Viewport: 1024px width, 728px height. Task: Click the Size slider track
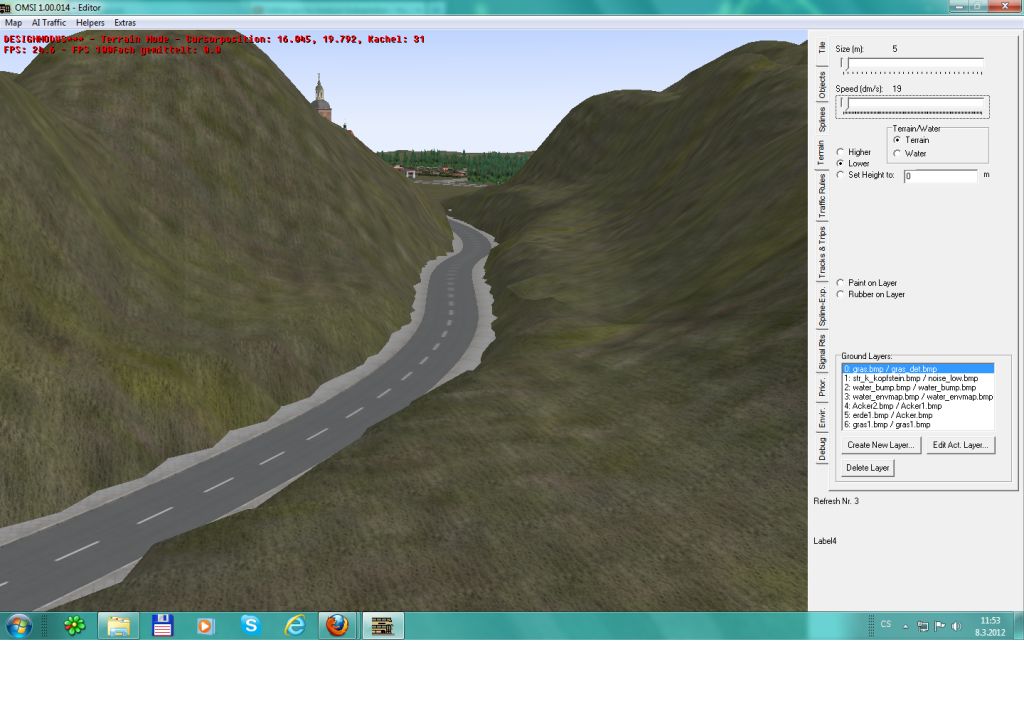pos(914,63)
